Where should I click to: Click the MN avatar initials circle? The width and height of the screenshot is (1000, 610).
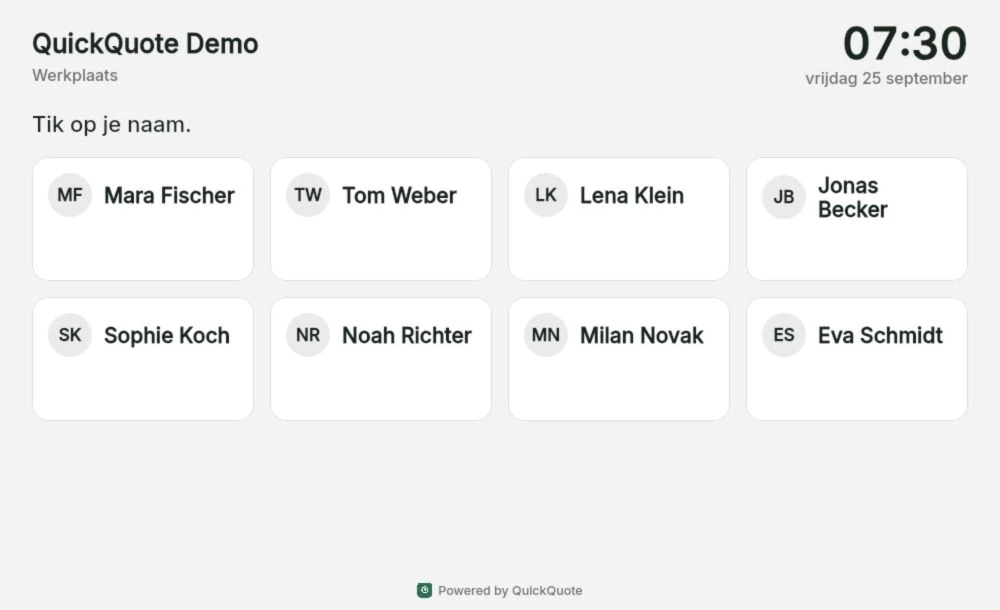[x=546, y=335]
